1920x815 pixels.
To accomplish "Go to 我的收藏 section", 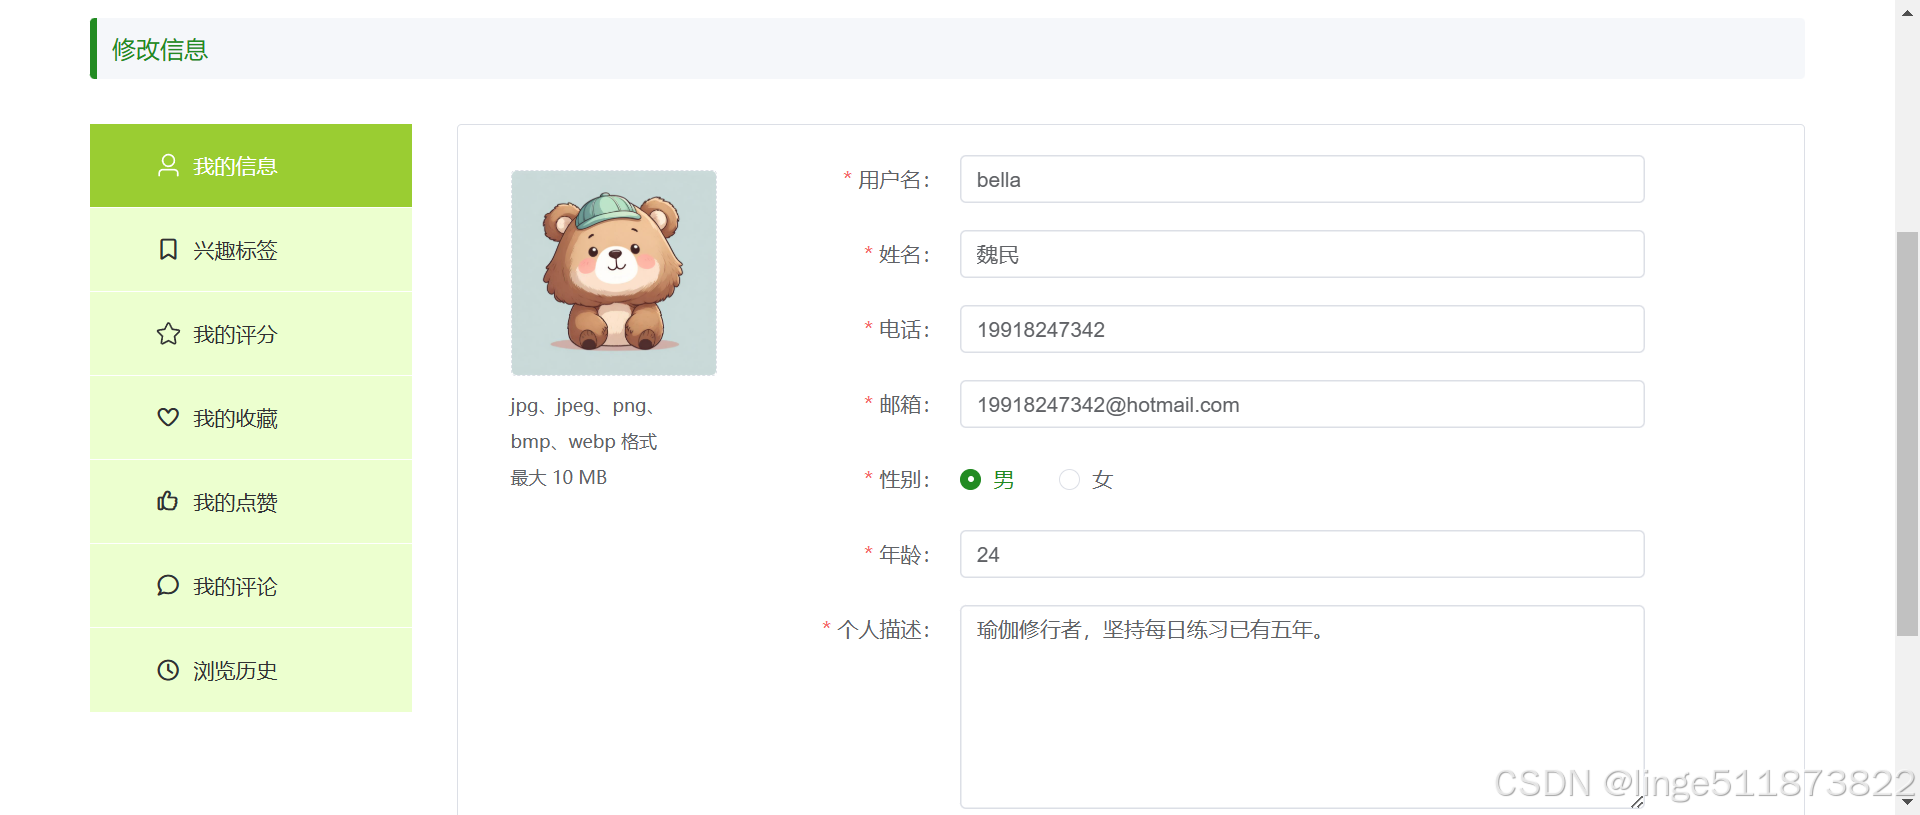I will click(251, 417).
